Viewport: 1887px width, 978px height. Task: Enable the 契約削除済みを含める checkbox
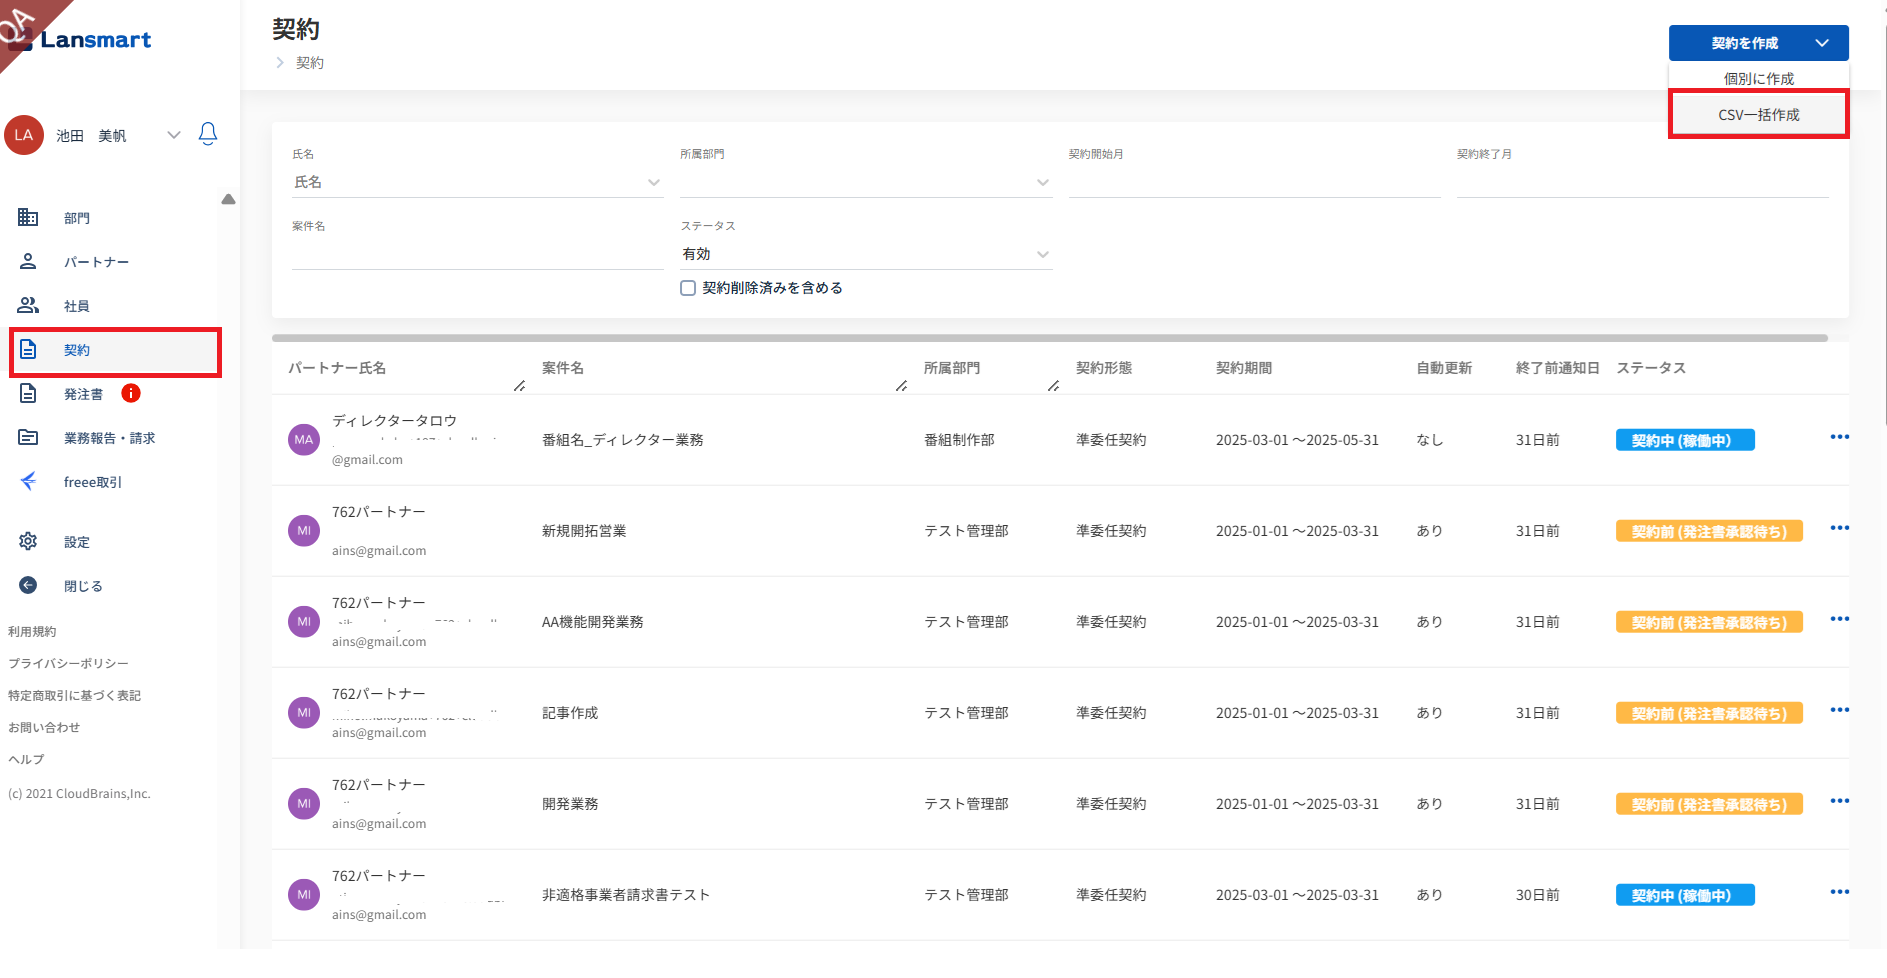688,288
